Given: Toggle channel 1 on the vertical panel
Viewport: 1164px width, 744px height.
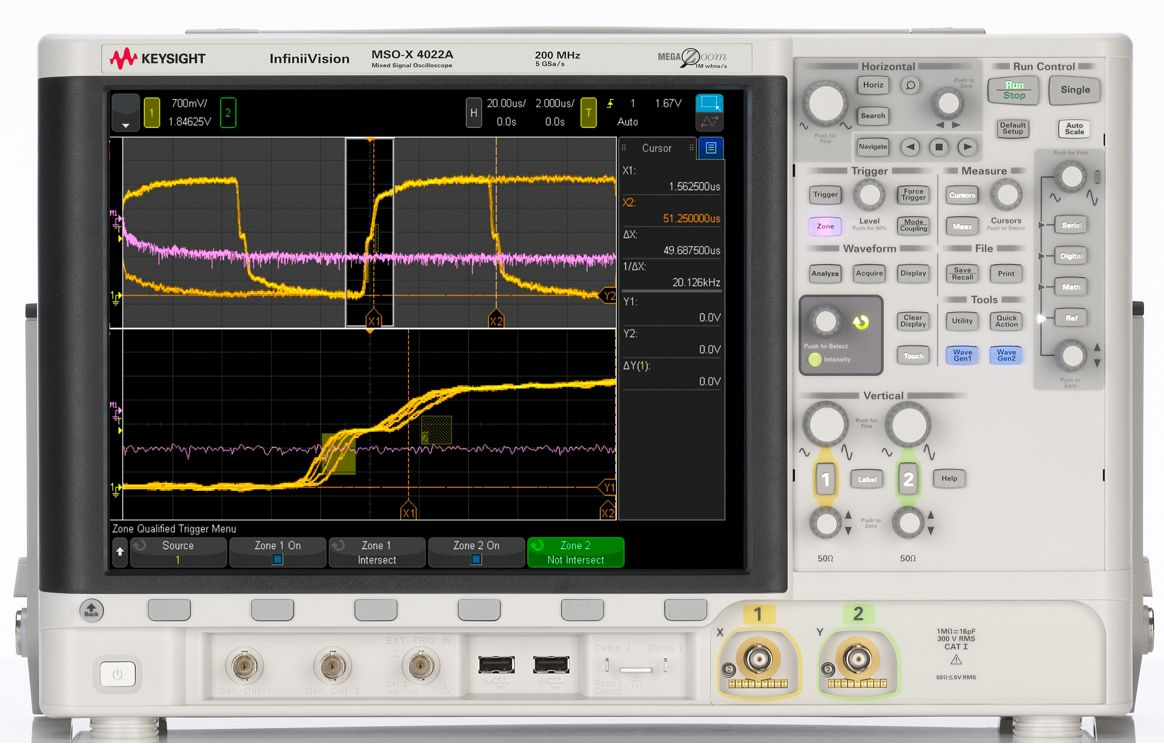Looking at the screenshot, I should (x=825, y=479).
